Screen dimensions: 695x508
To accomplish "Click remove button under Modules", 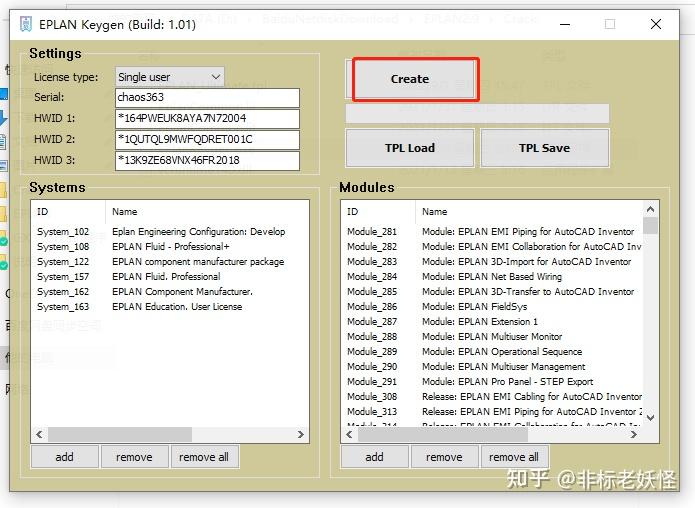I will coord(445,457).
